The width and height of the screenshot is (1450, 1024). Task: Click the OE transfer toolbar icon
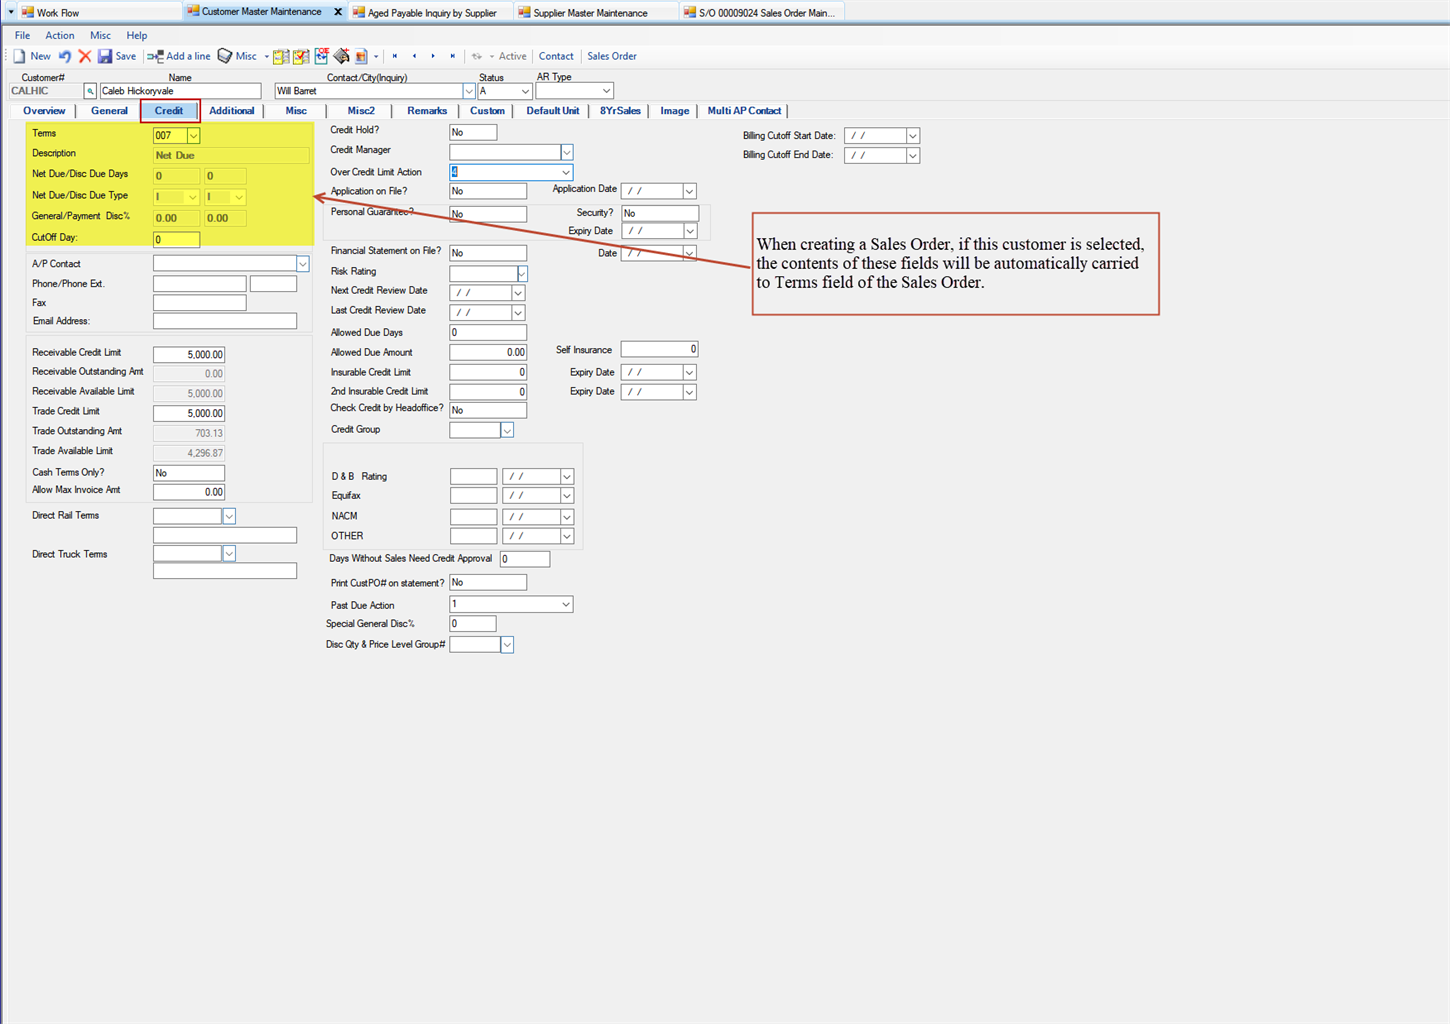(x=321, y=56)
